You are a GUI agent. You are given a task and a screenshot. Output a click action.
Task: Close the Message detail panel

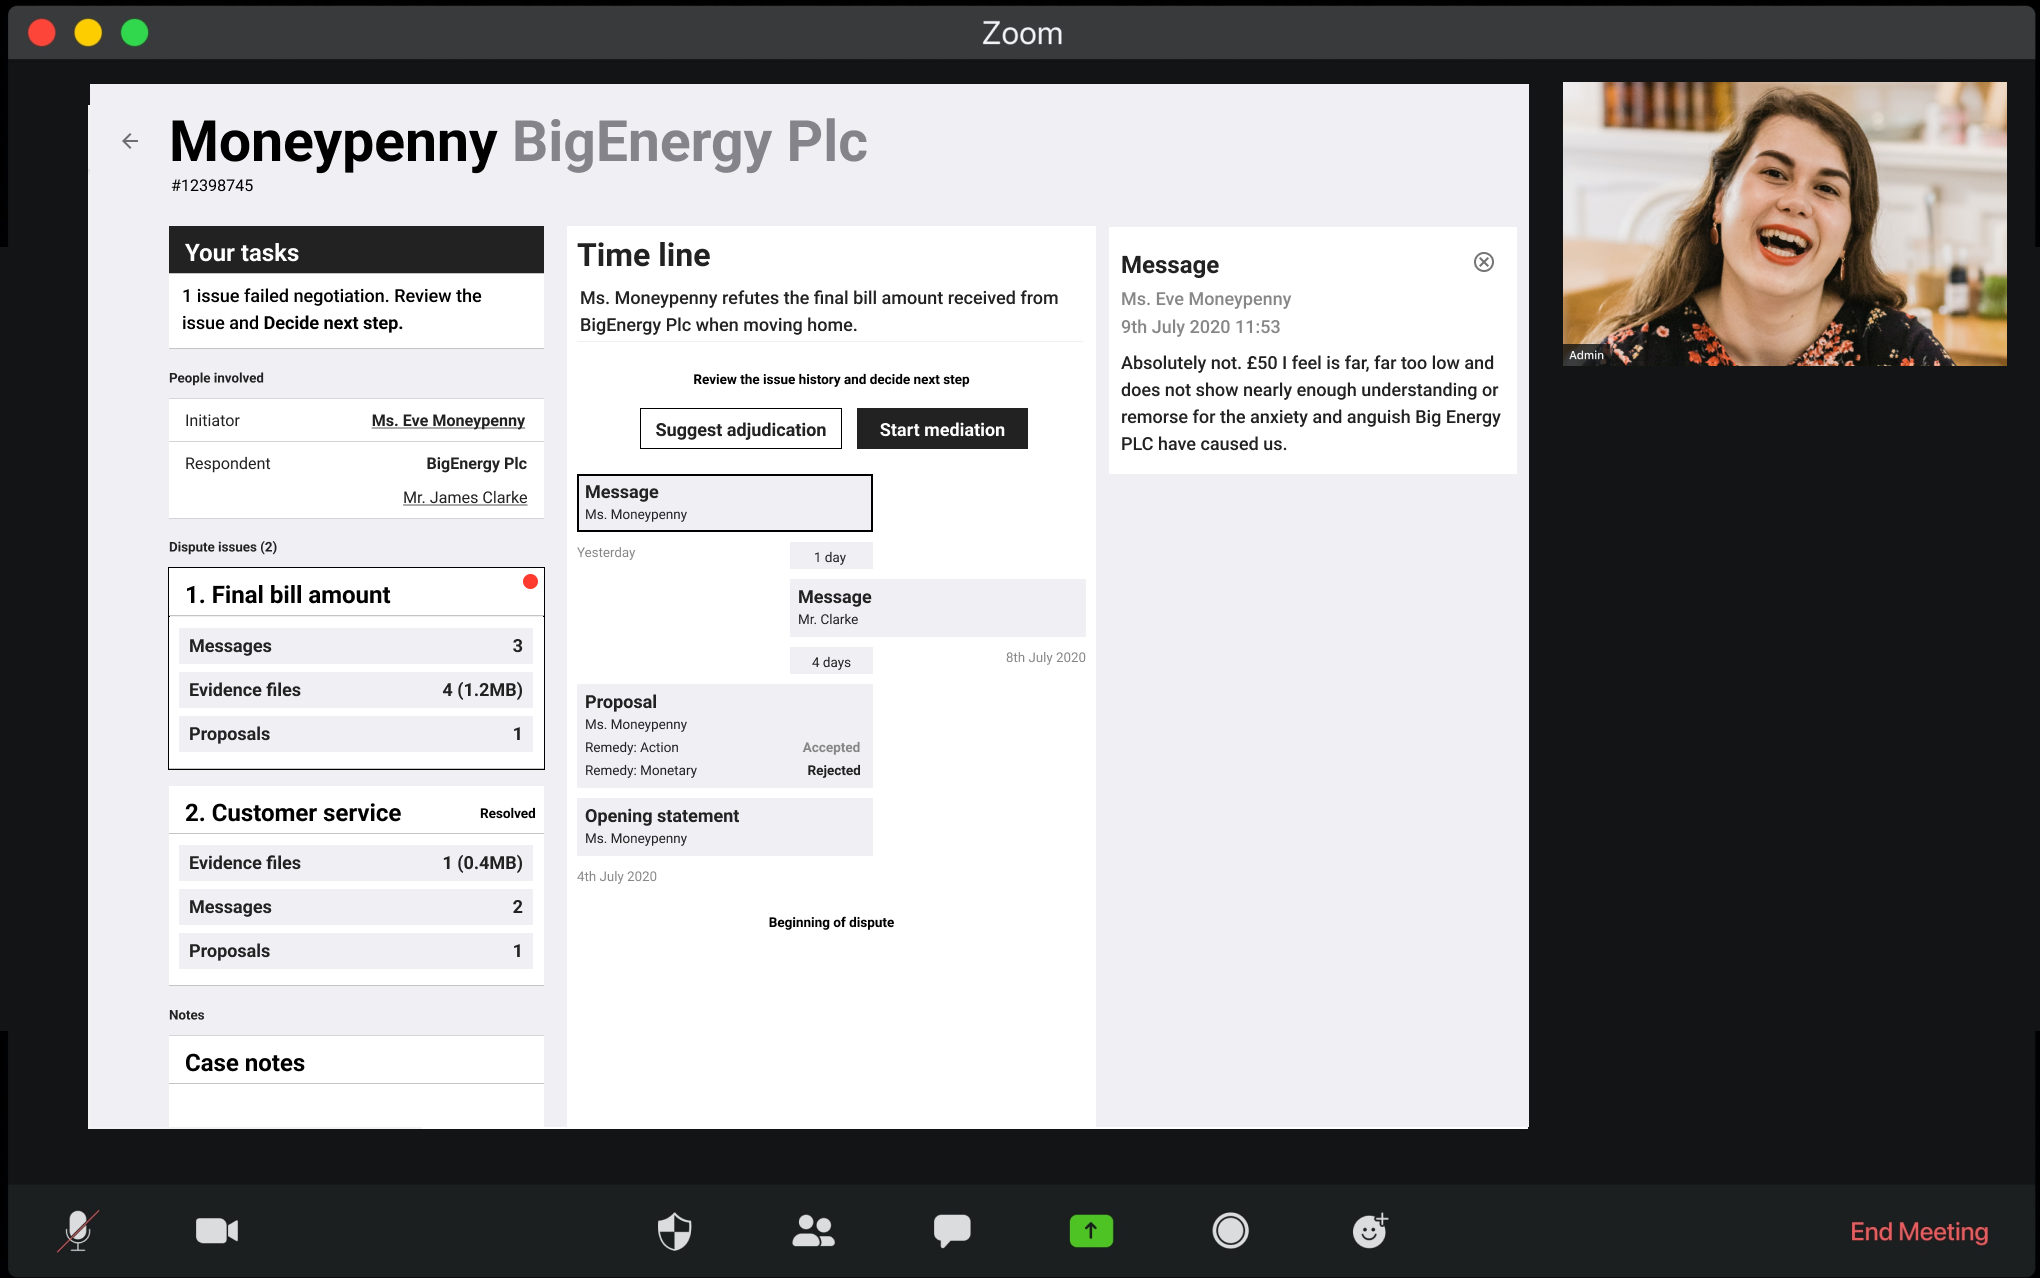pos(1484,262)
